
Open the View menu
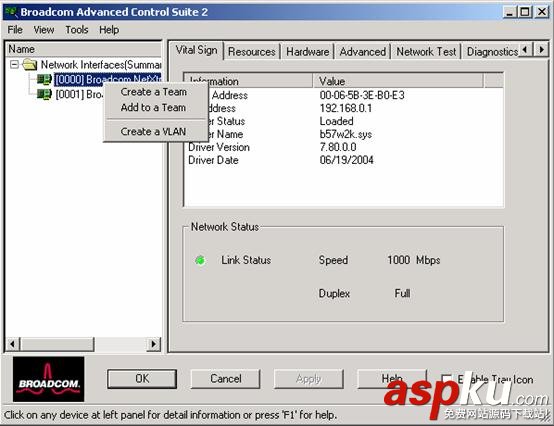click(x=44, y=30)
